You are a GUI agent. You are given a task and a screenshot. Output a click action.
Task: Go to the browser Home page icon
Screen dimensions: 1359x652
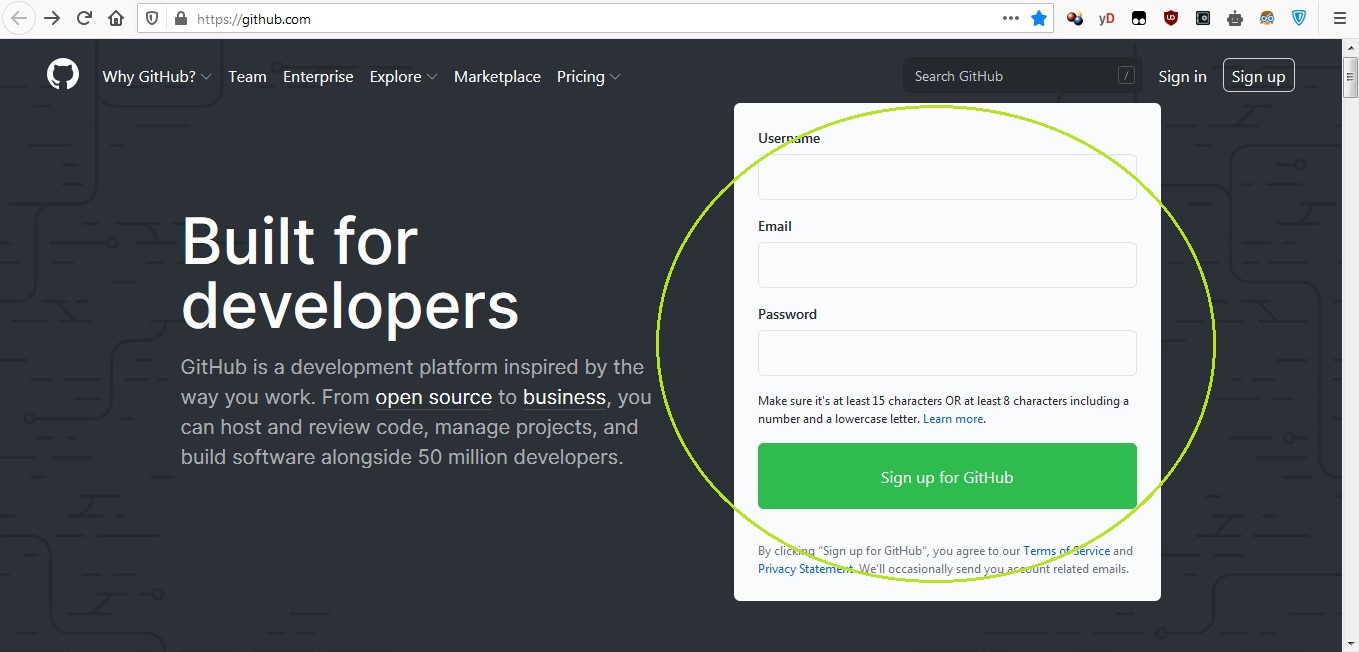[x=116, y=18]
